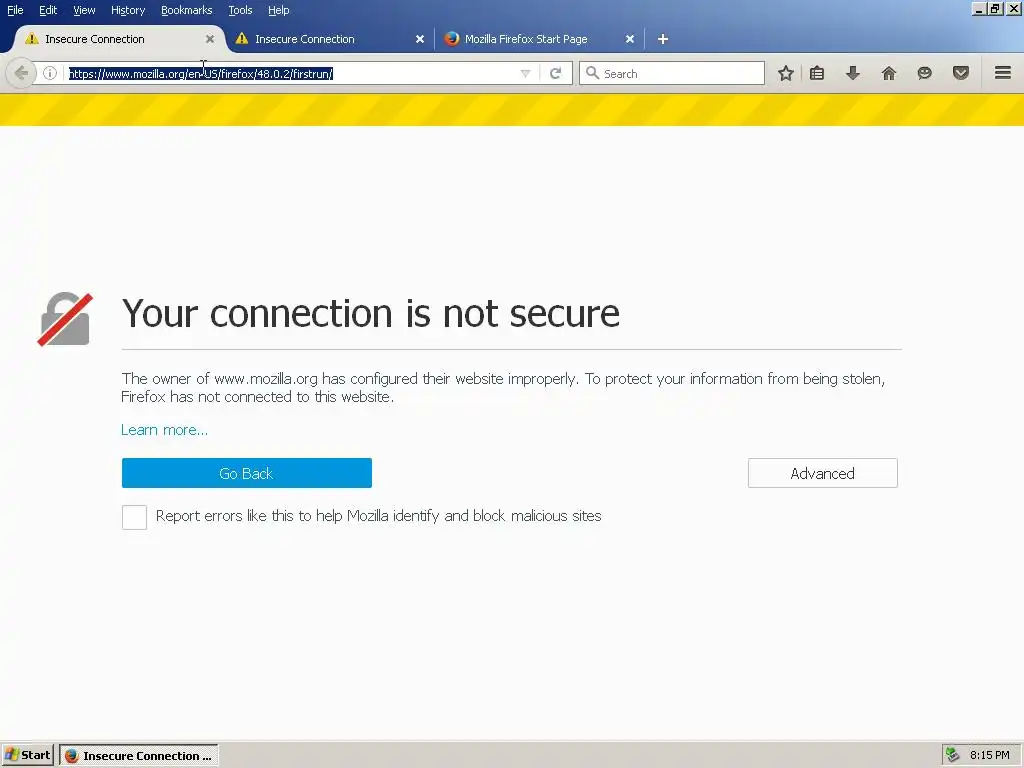This screenshot has width=1024, height=768.
Task: Open the Edit menu
Action: (48, 10)
